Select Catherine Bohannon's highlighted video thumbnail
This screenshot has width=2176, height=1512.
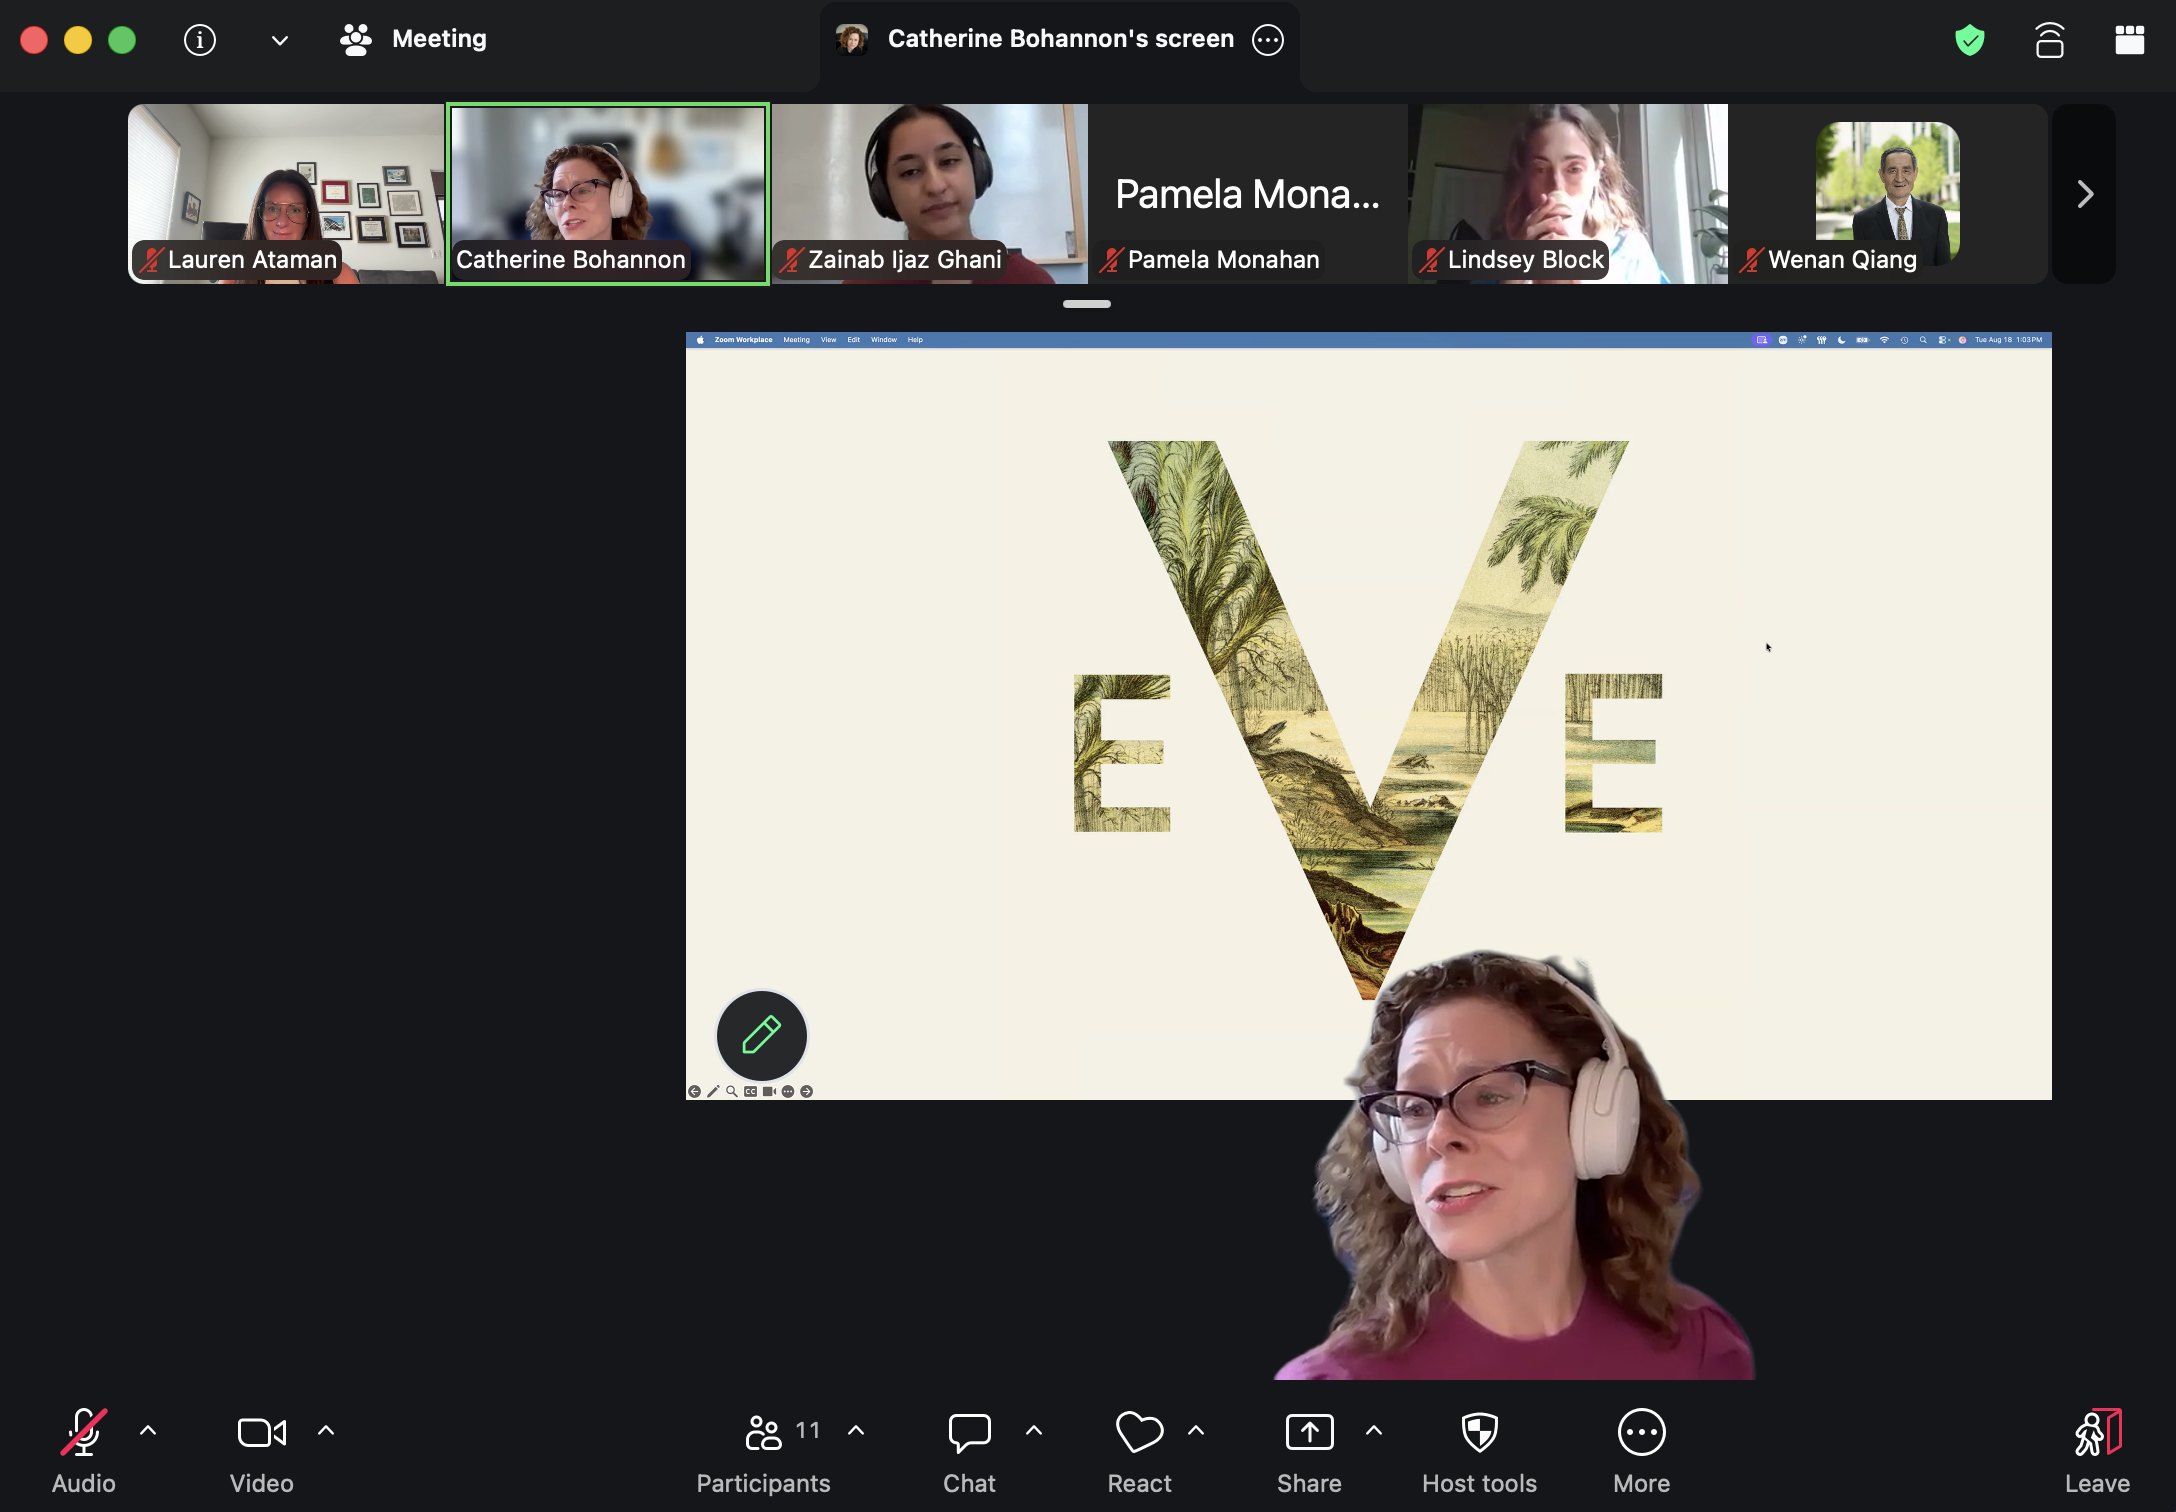point(608,194)
